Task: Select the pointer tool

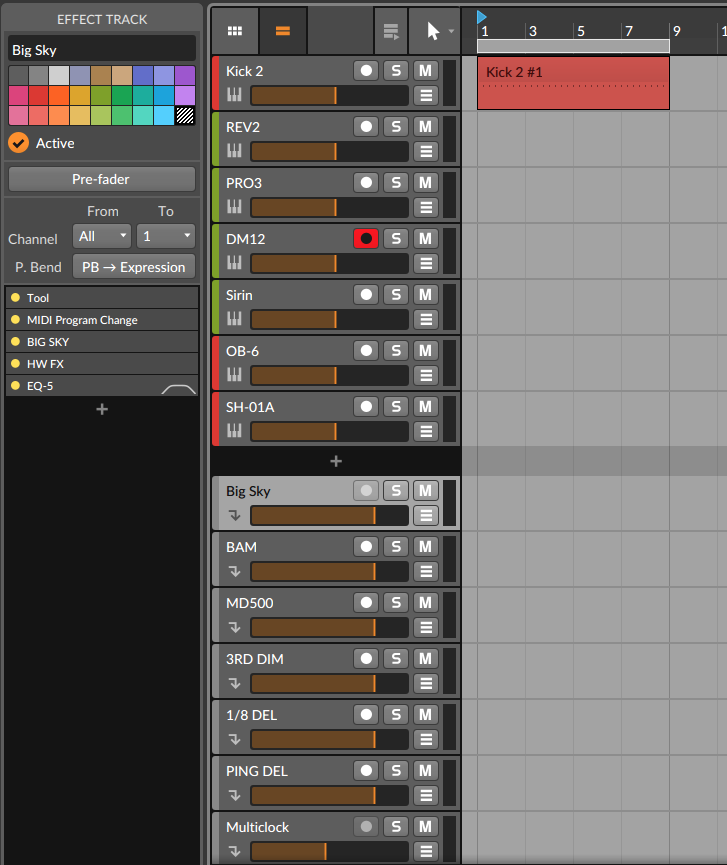Action: click(x=433, y=31)
